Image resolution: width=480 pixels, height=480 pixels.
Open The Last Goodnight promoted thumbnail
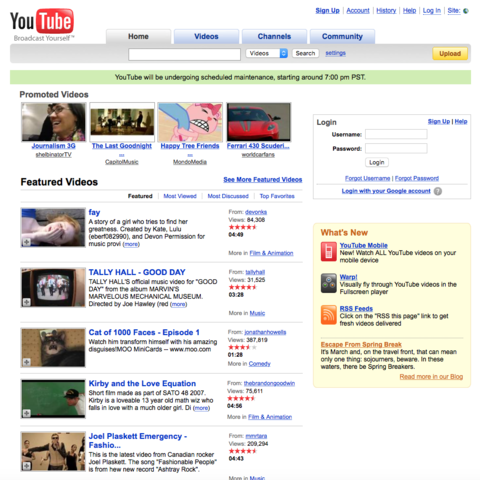[x=122, y=122]
